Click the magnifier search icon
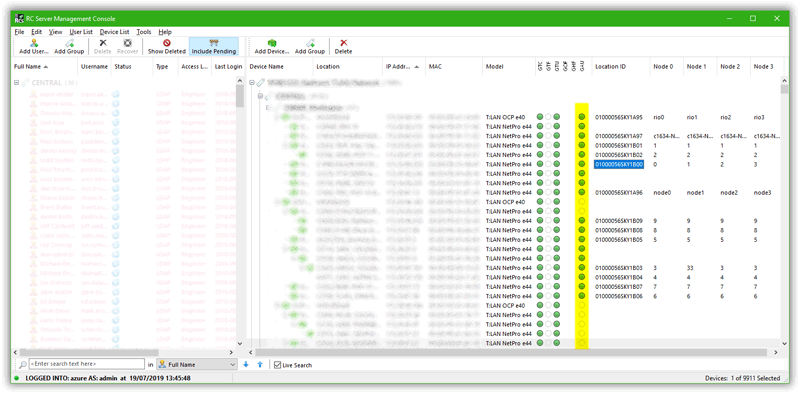The width and height of the screenshot is (800, 394). pyautogui.click(x=22, y=364)
